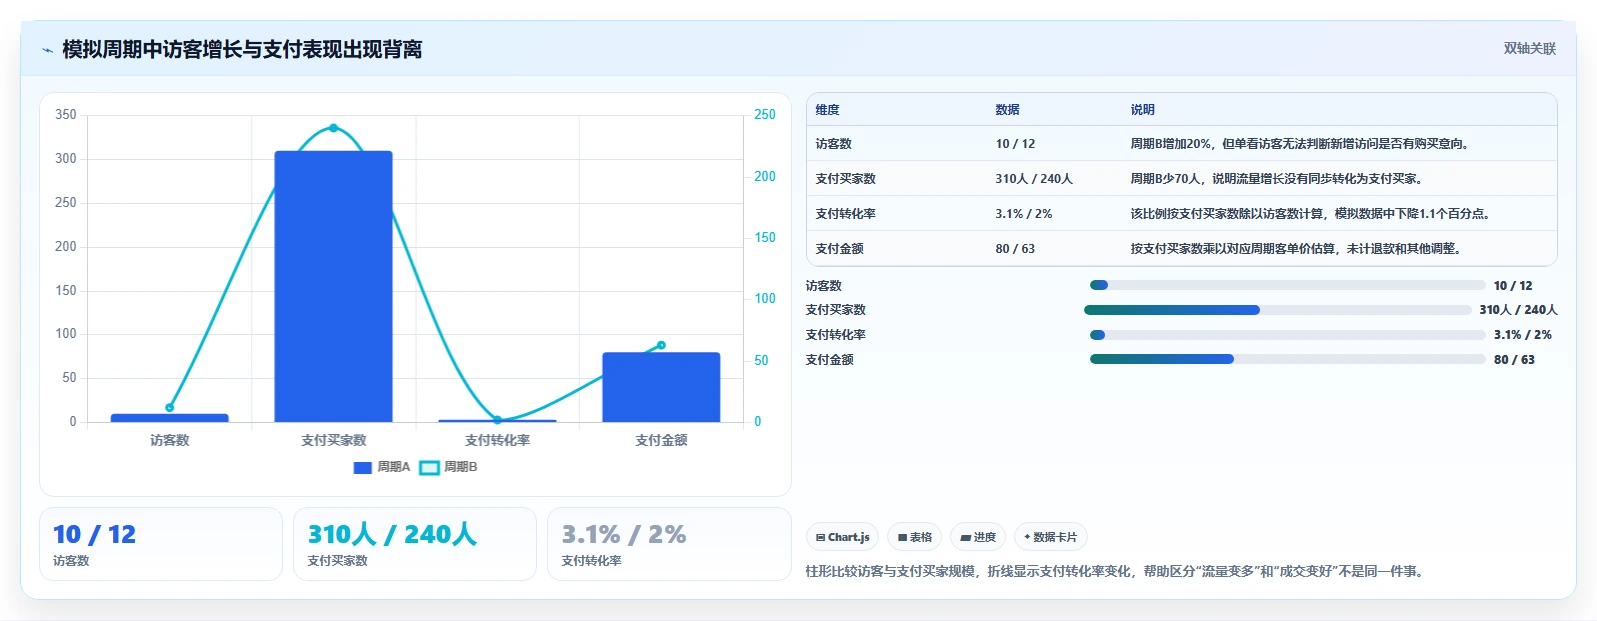Click the title 模拟周期中访客增长与支付表现出现背离
This screenshot has width=1597, height=621.
(x=242, y=50)
